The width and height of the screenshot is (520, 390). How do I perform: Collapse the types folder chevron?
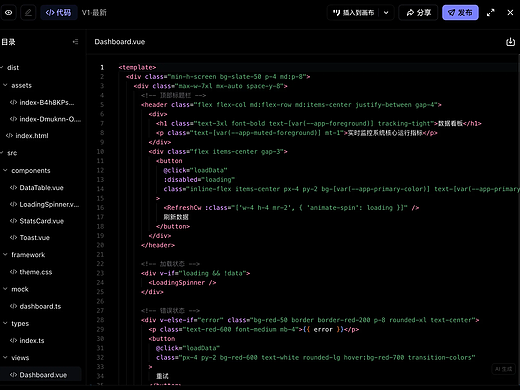point(5,323)
